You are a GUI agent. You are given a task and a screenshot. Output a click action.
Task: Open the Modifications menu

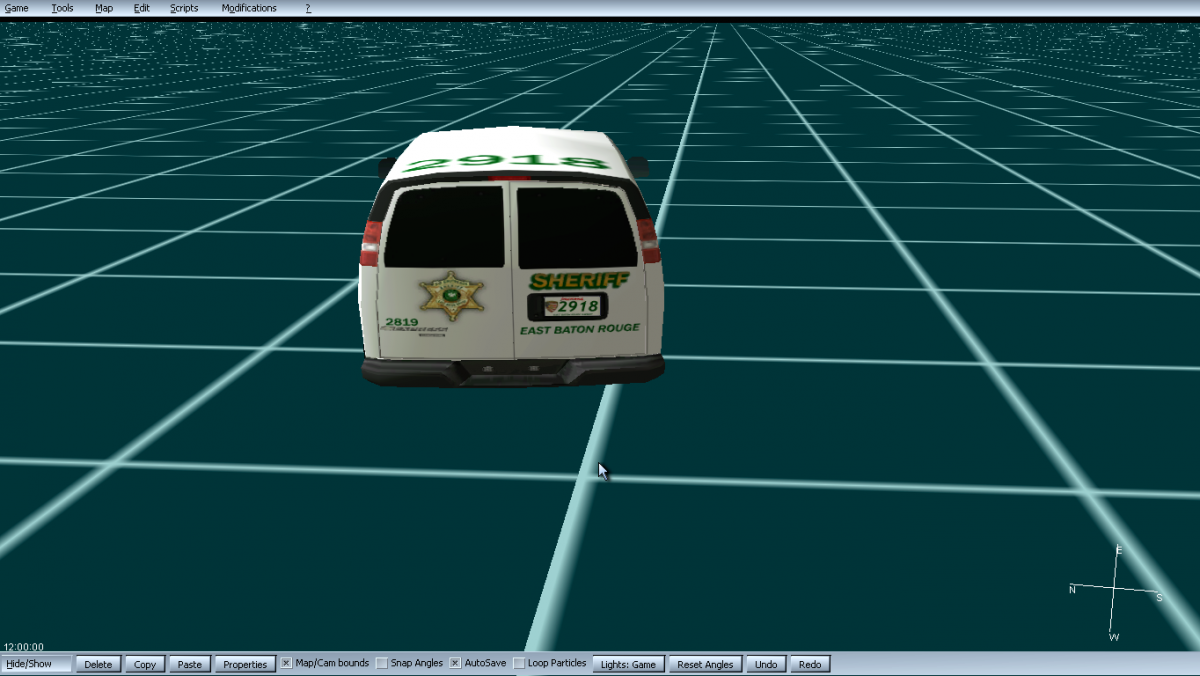tap(249, 8)
